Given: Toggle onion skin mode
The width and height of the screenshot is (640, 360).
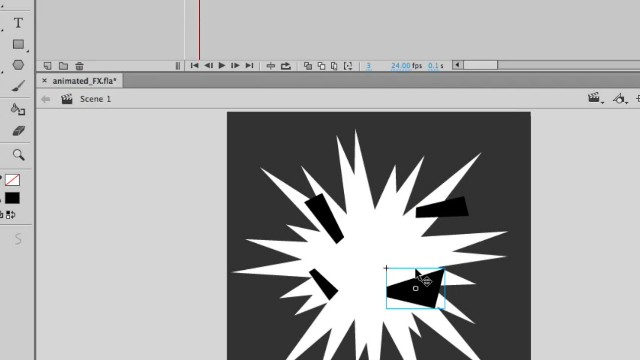Looking at the screenshot, I should pos(308,66).
